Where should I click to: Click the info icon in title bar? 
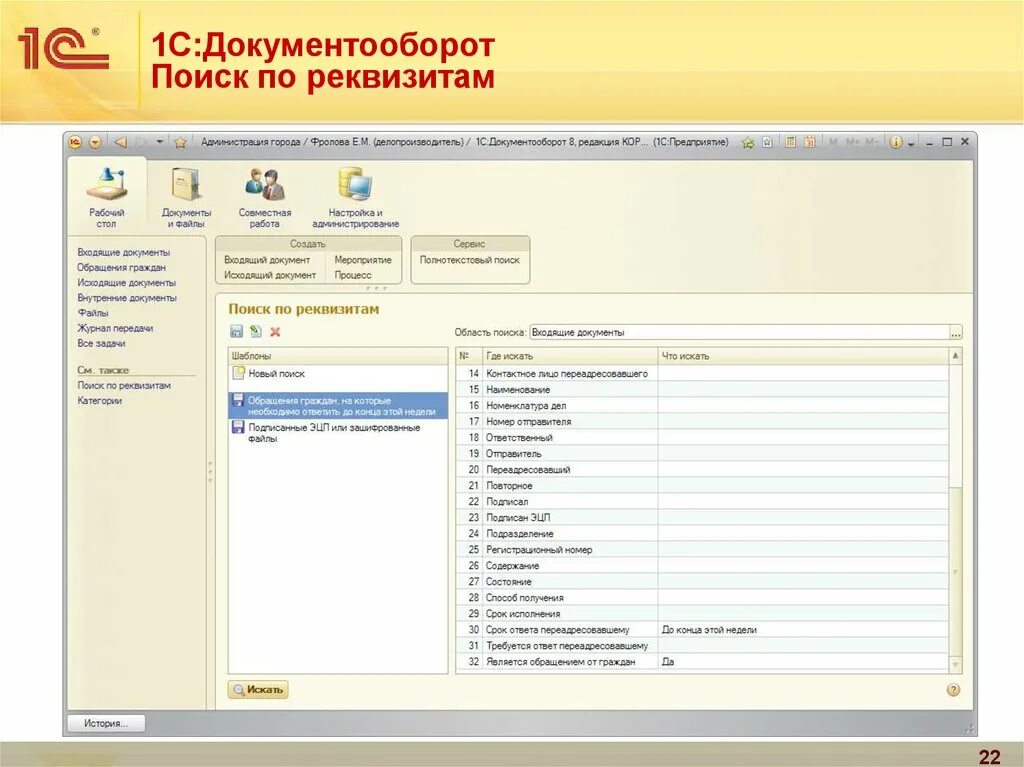896,142
